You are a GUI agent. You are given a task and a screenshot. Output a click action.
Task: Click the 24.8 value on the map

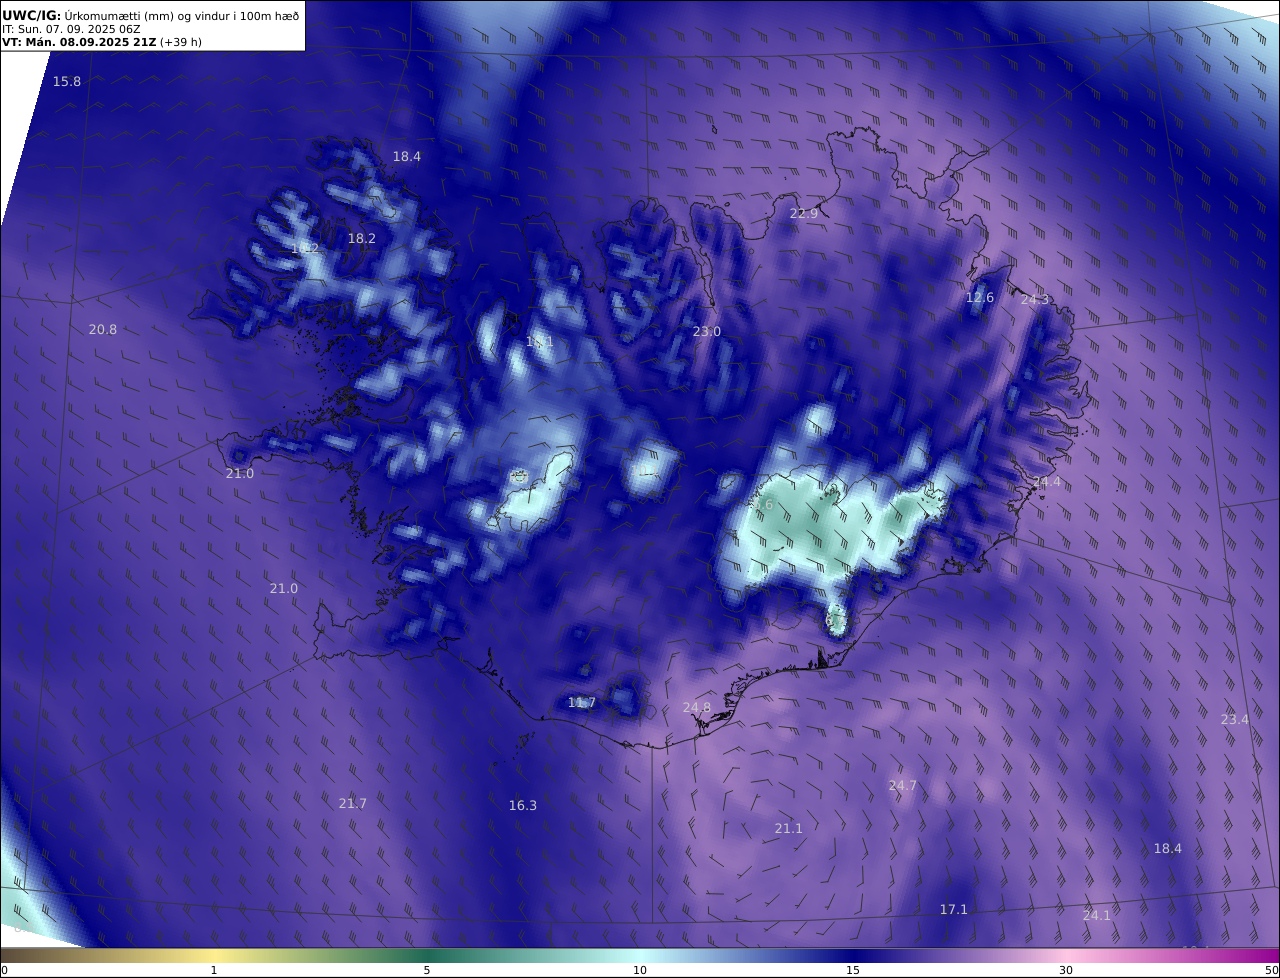tap(697, 707)
